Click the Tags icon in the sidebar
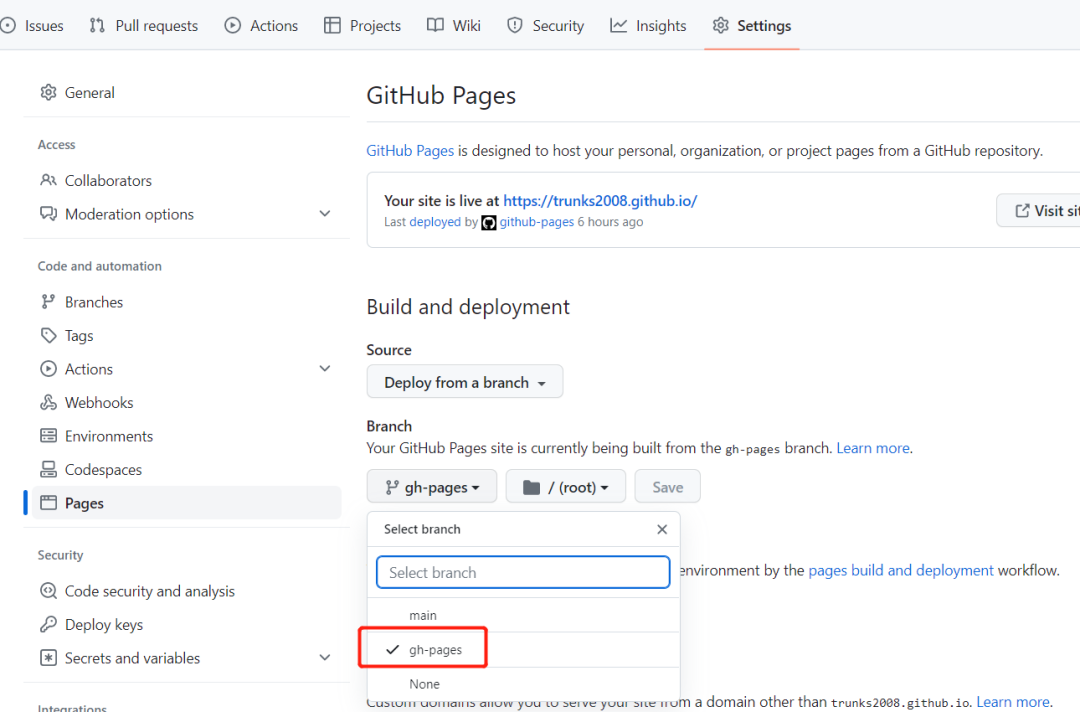This screenshot has height=712, width=1080. (48, 335)
